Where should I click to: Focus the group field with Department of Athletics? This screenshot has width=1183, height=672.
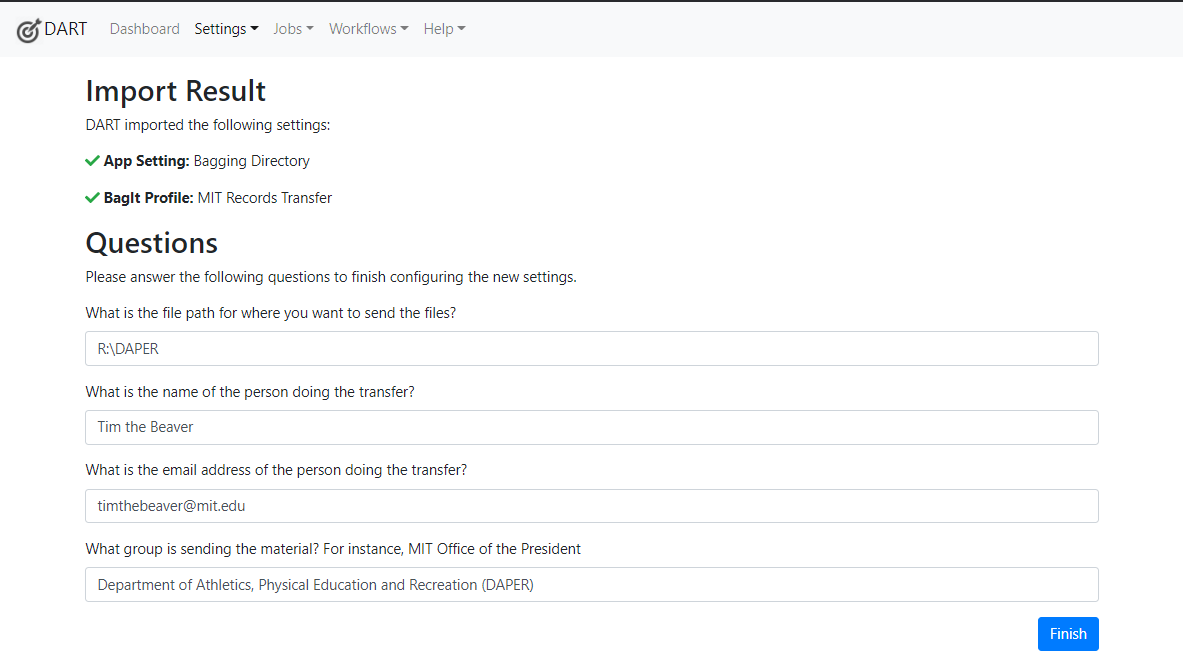coord(592,585)
